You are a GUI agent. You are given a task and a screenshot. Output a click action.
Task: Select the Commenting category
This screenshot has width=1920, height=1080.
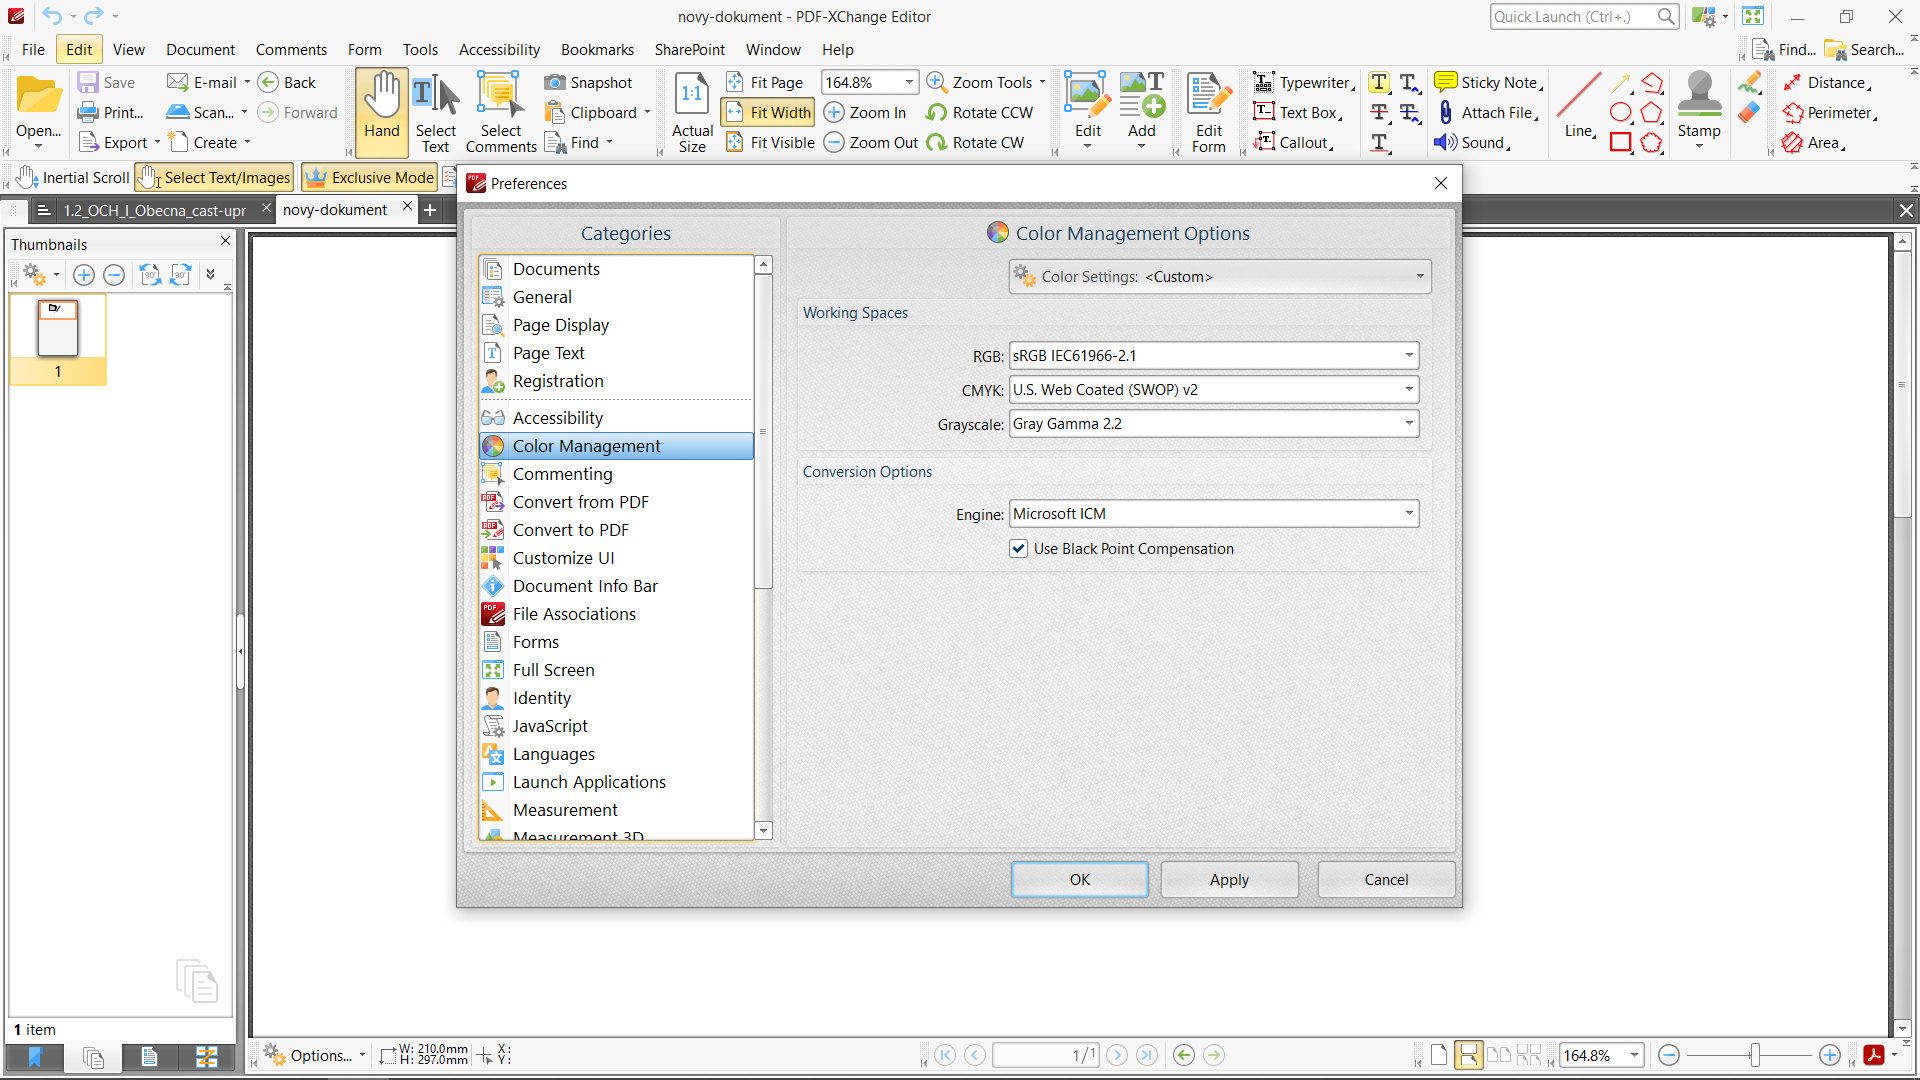616,474
